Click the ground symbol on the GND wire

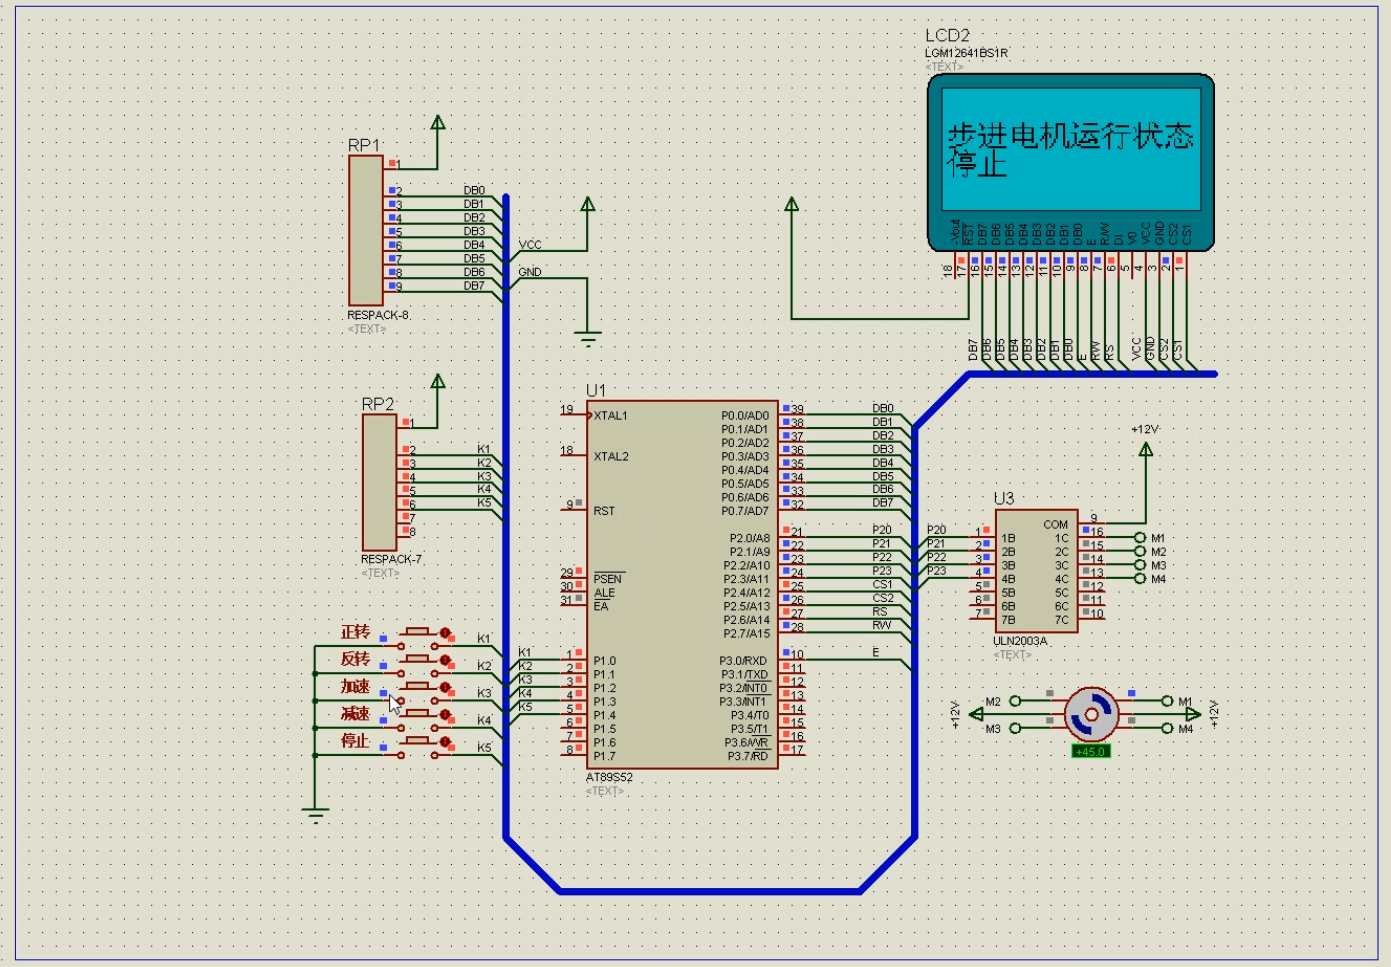coord(588,338)
